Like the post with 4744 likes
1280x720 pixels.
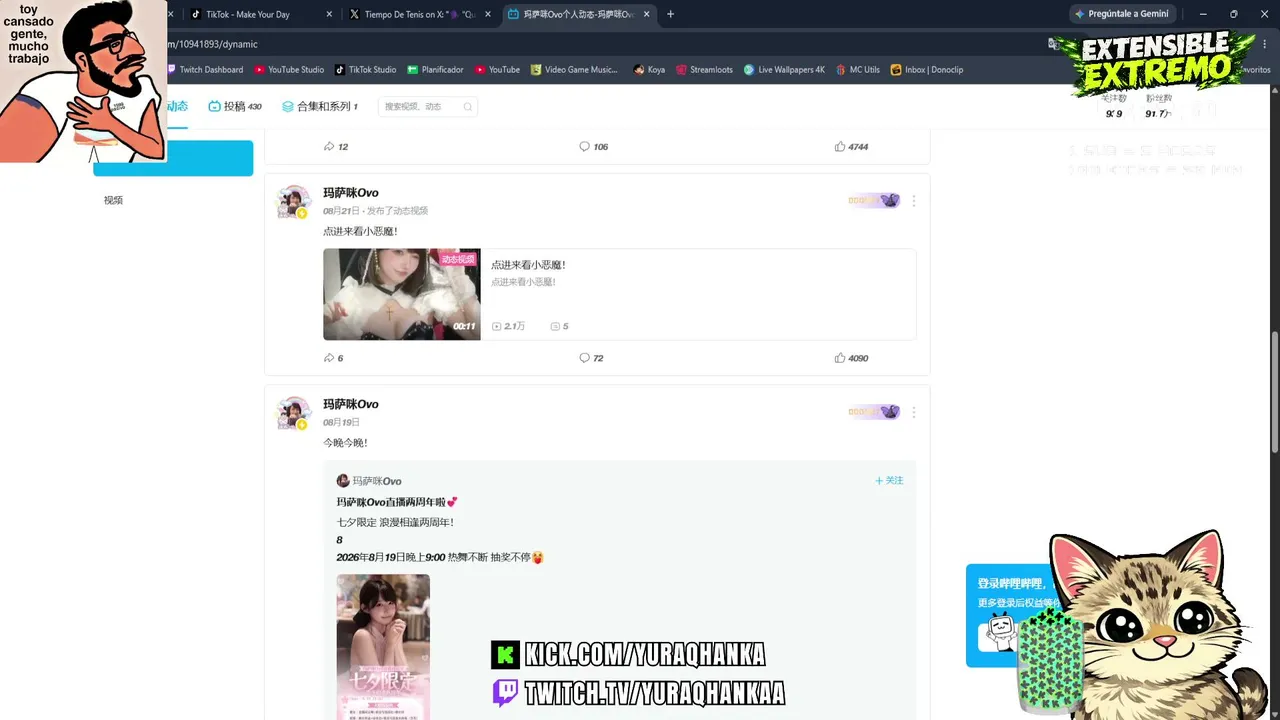pos(851,146)
